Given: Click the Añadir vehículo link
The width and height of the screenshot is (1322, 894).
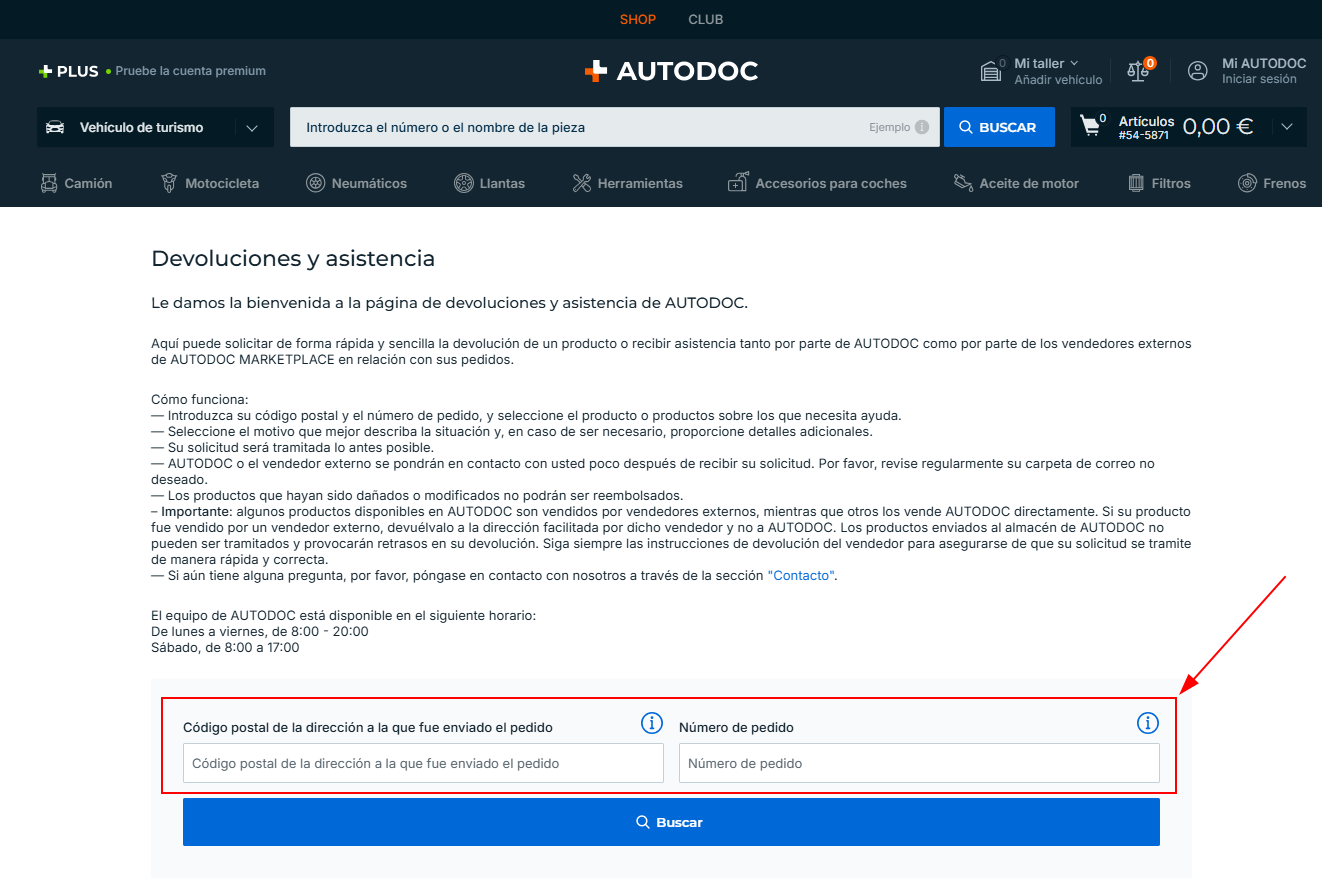Looking at the screenshot, I should (x=1058, y=80).
